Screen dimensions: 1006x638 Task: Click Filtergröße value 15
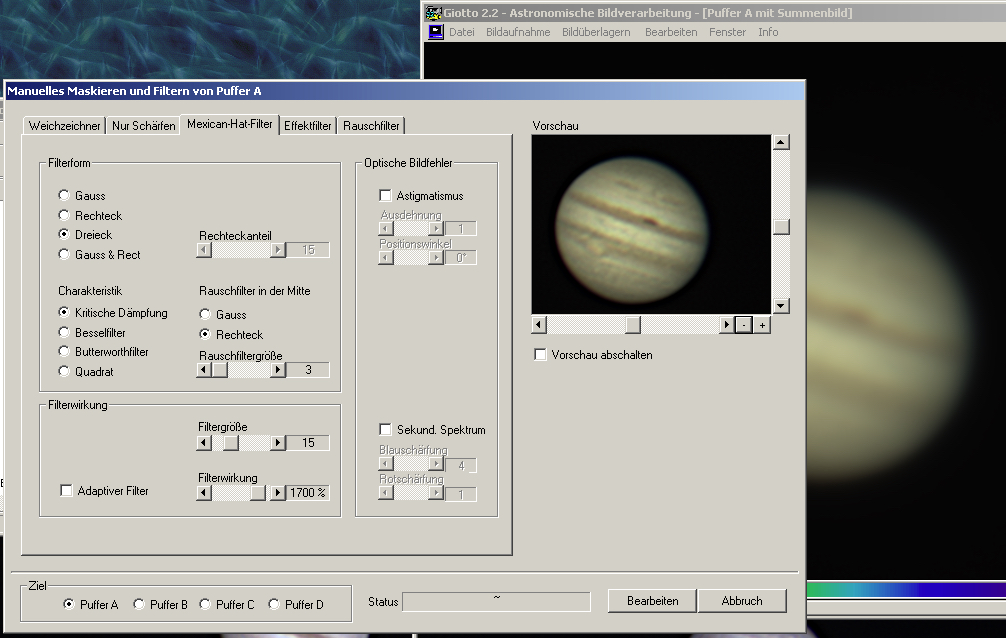[x=308, y=443]
